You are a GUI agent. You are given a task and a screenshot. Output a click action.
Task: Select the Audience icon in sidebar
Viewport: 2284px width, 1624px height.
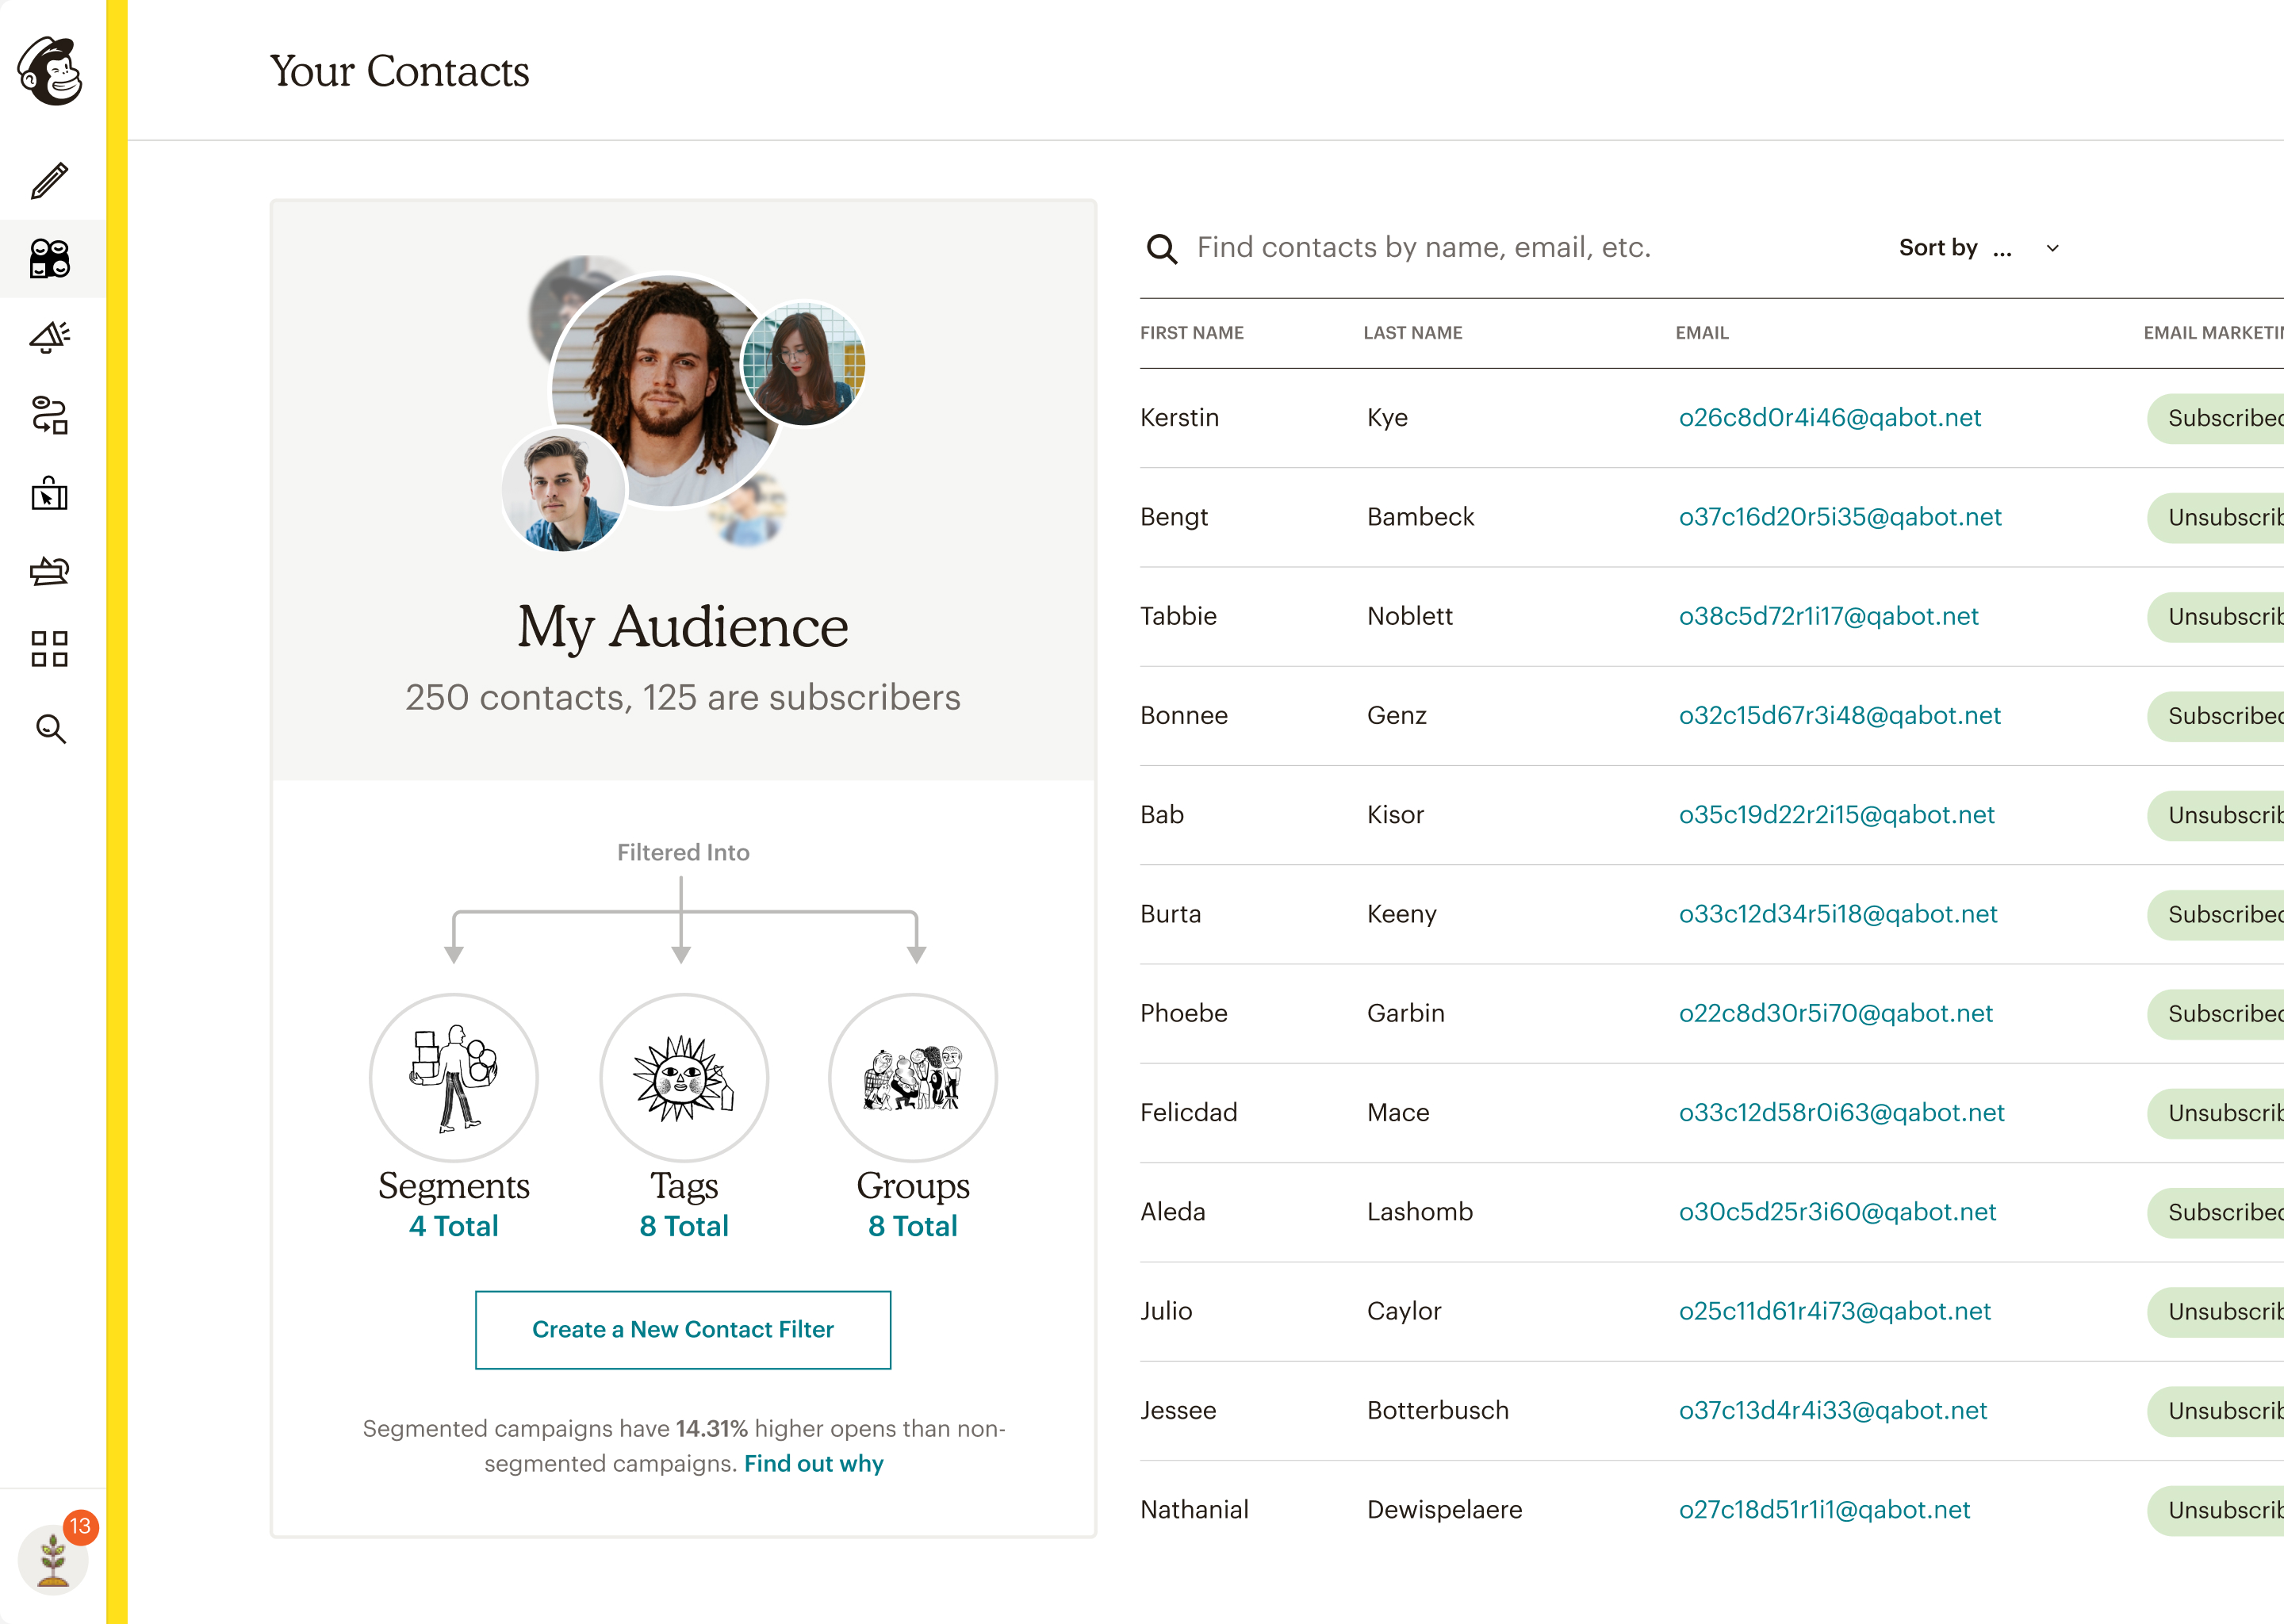[50, 259]
